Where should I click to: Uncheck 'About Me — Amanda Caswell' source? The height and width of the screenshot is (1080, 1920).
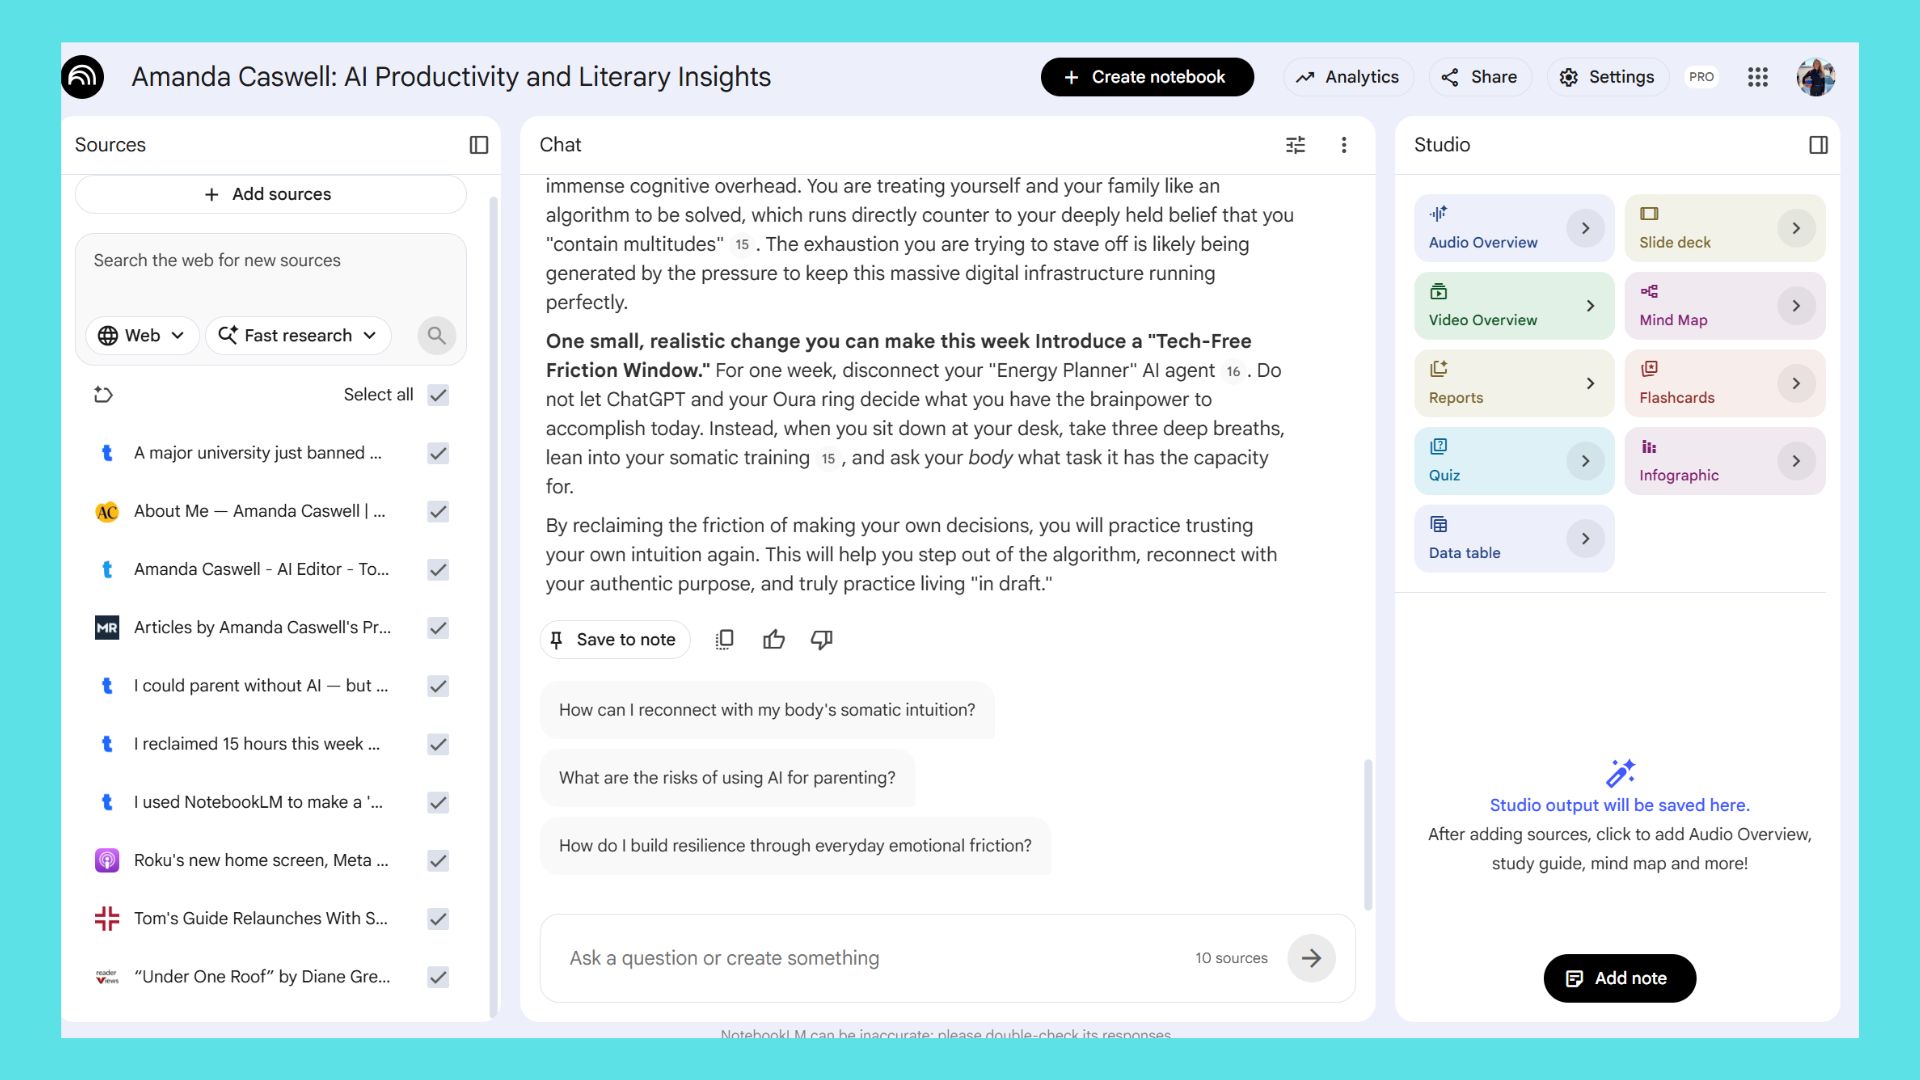coord(438,511)
